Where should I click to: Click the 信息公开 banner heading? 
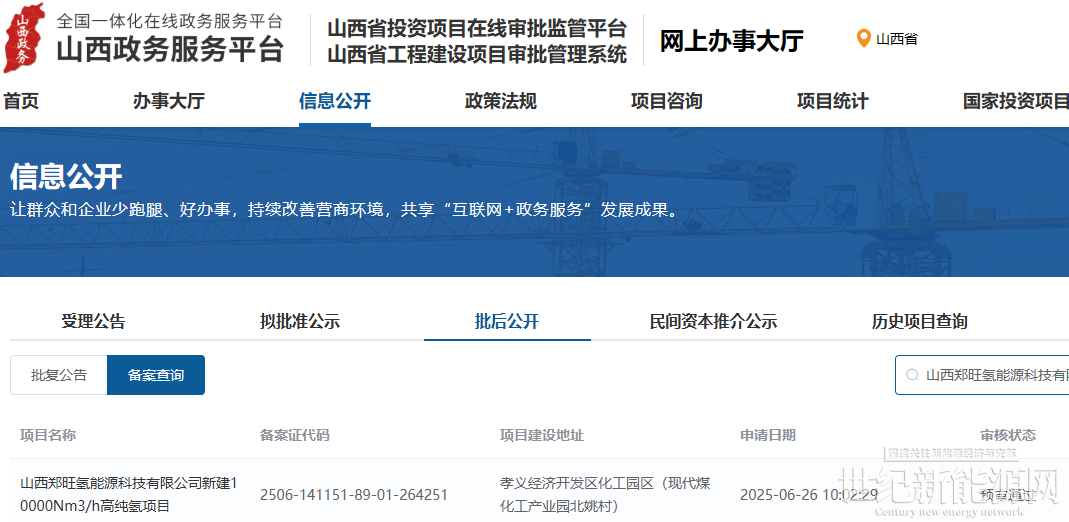point(66,176)
